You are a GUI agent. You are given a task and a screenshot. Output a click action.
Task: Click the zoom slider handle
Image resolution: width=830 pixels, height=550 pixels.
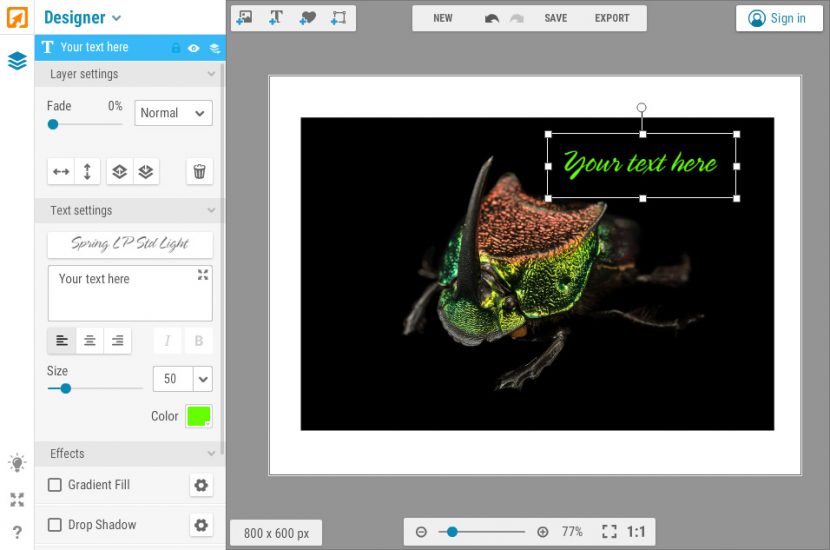click(x=452, y=532)
